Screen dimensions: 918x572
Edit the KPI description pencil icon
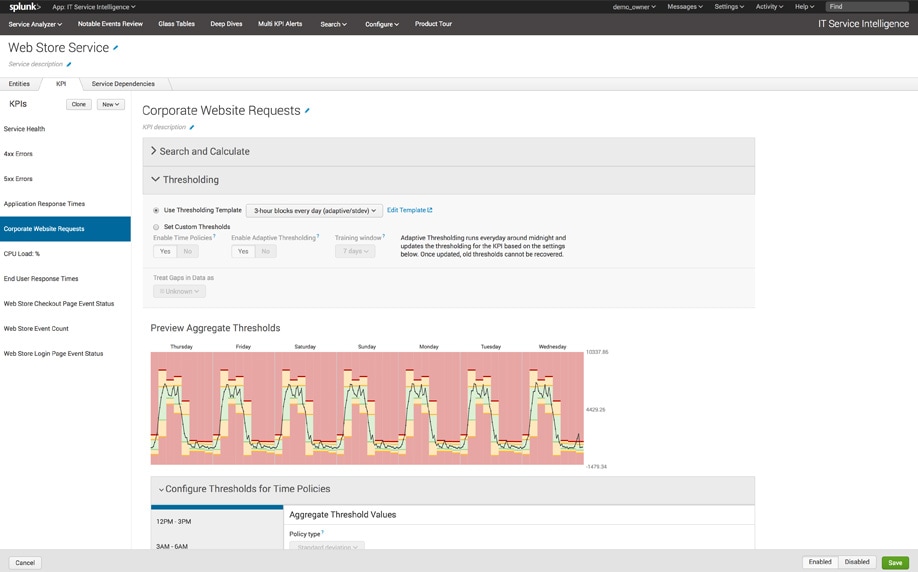point(191,127)
